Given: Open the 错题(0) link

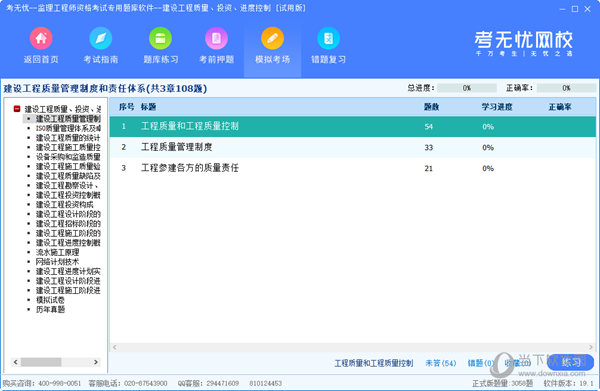Looking at the screenshot, I should pos(480,363).
